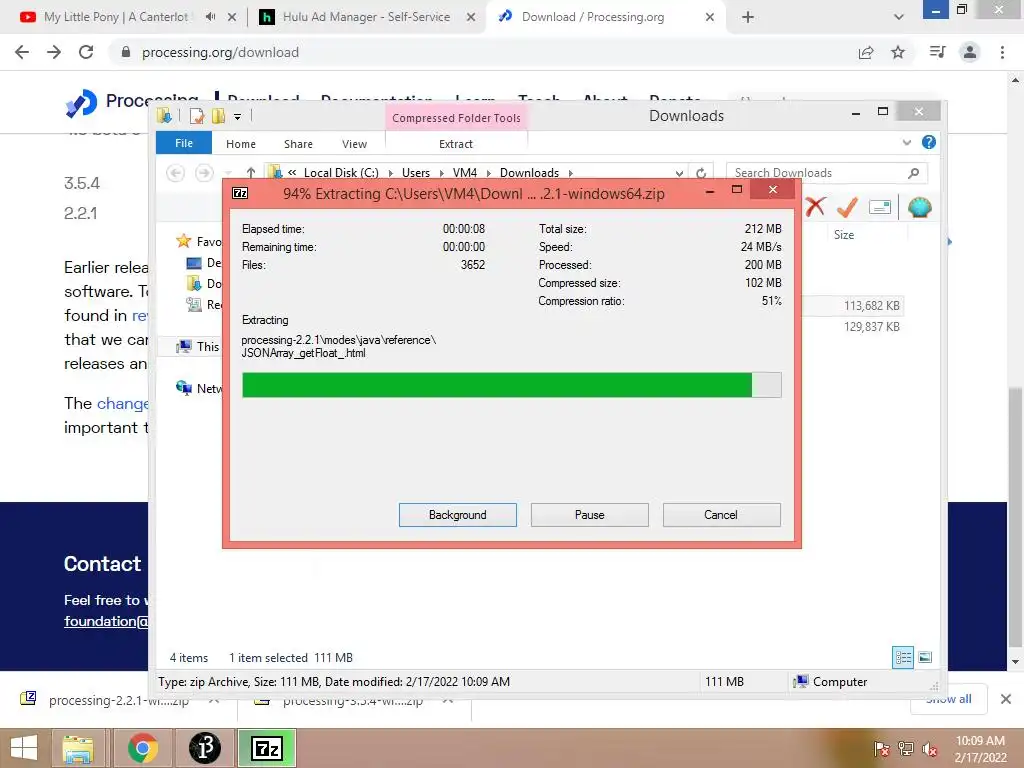Expand the VM4 breadcrumb arrow
This screenshot has height=768, width=1024.
(x=488, y=173)
